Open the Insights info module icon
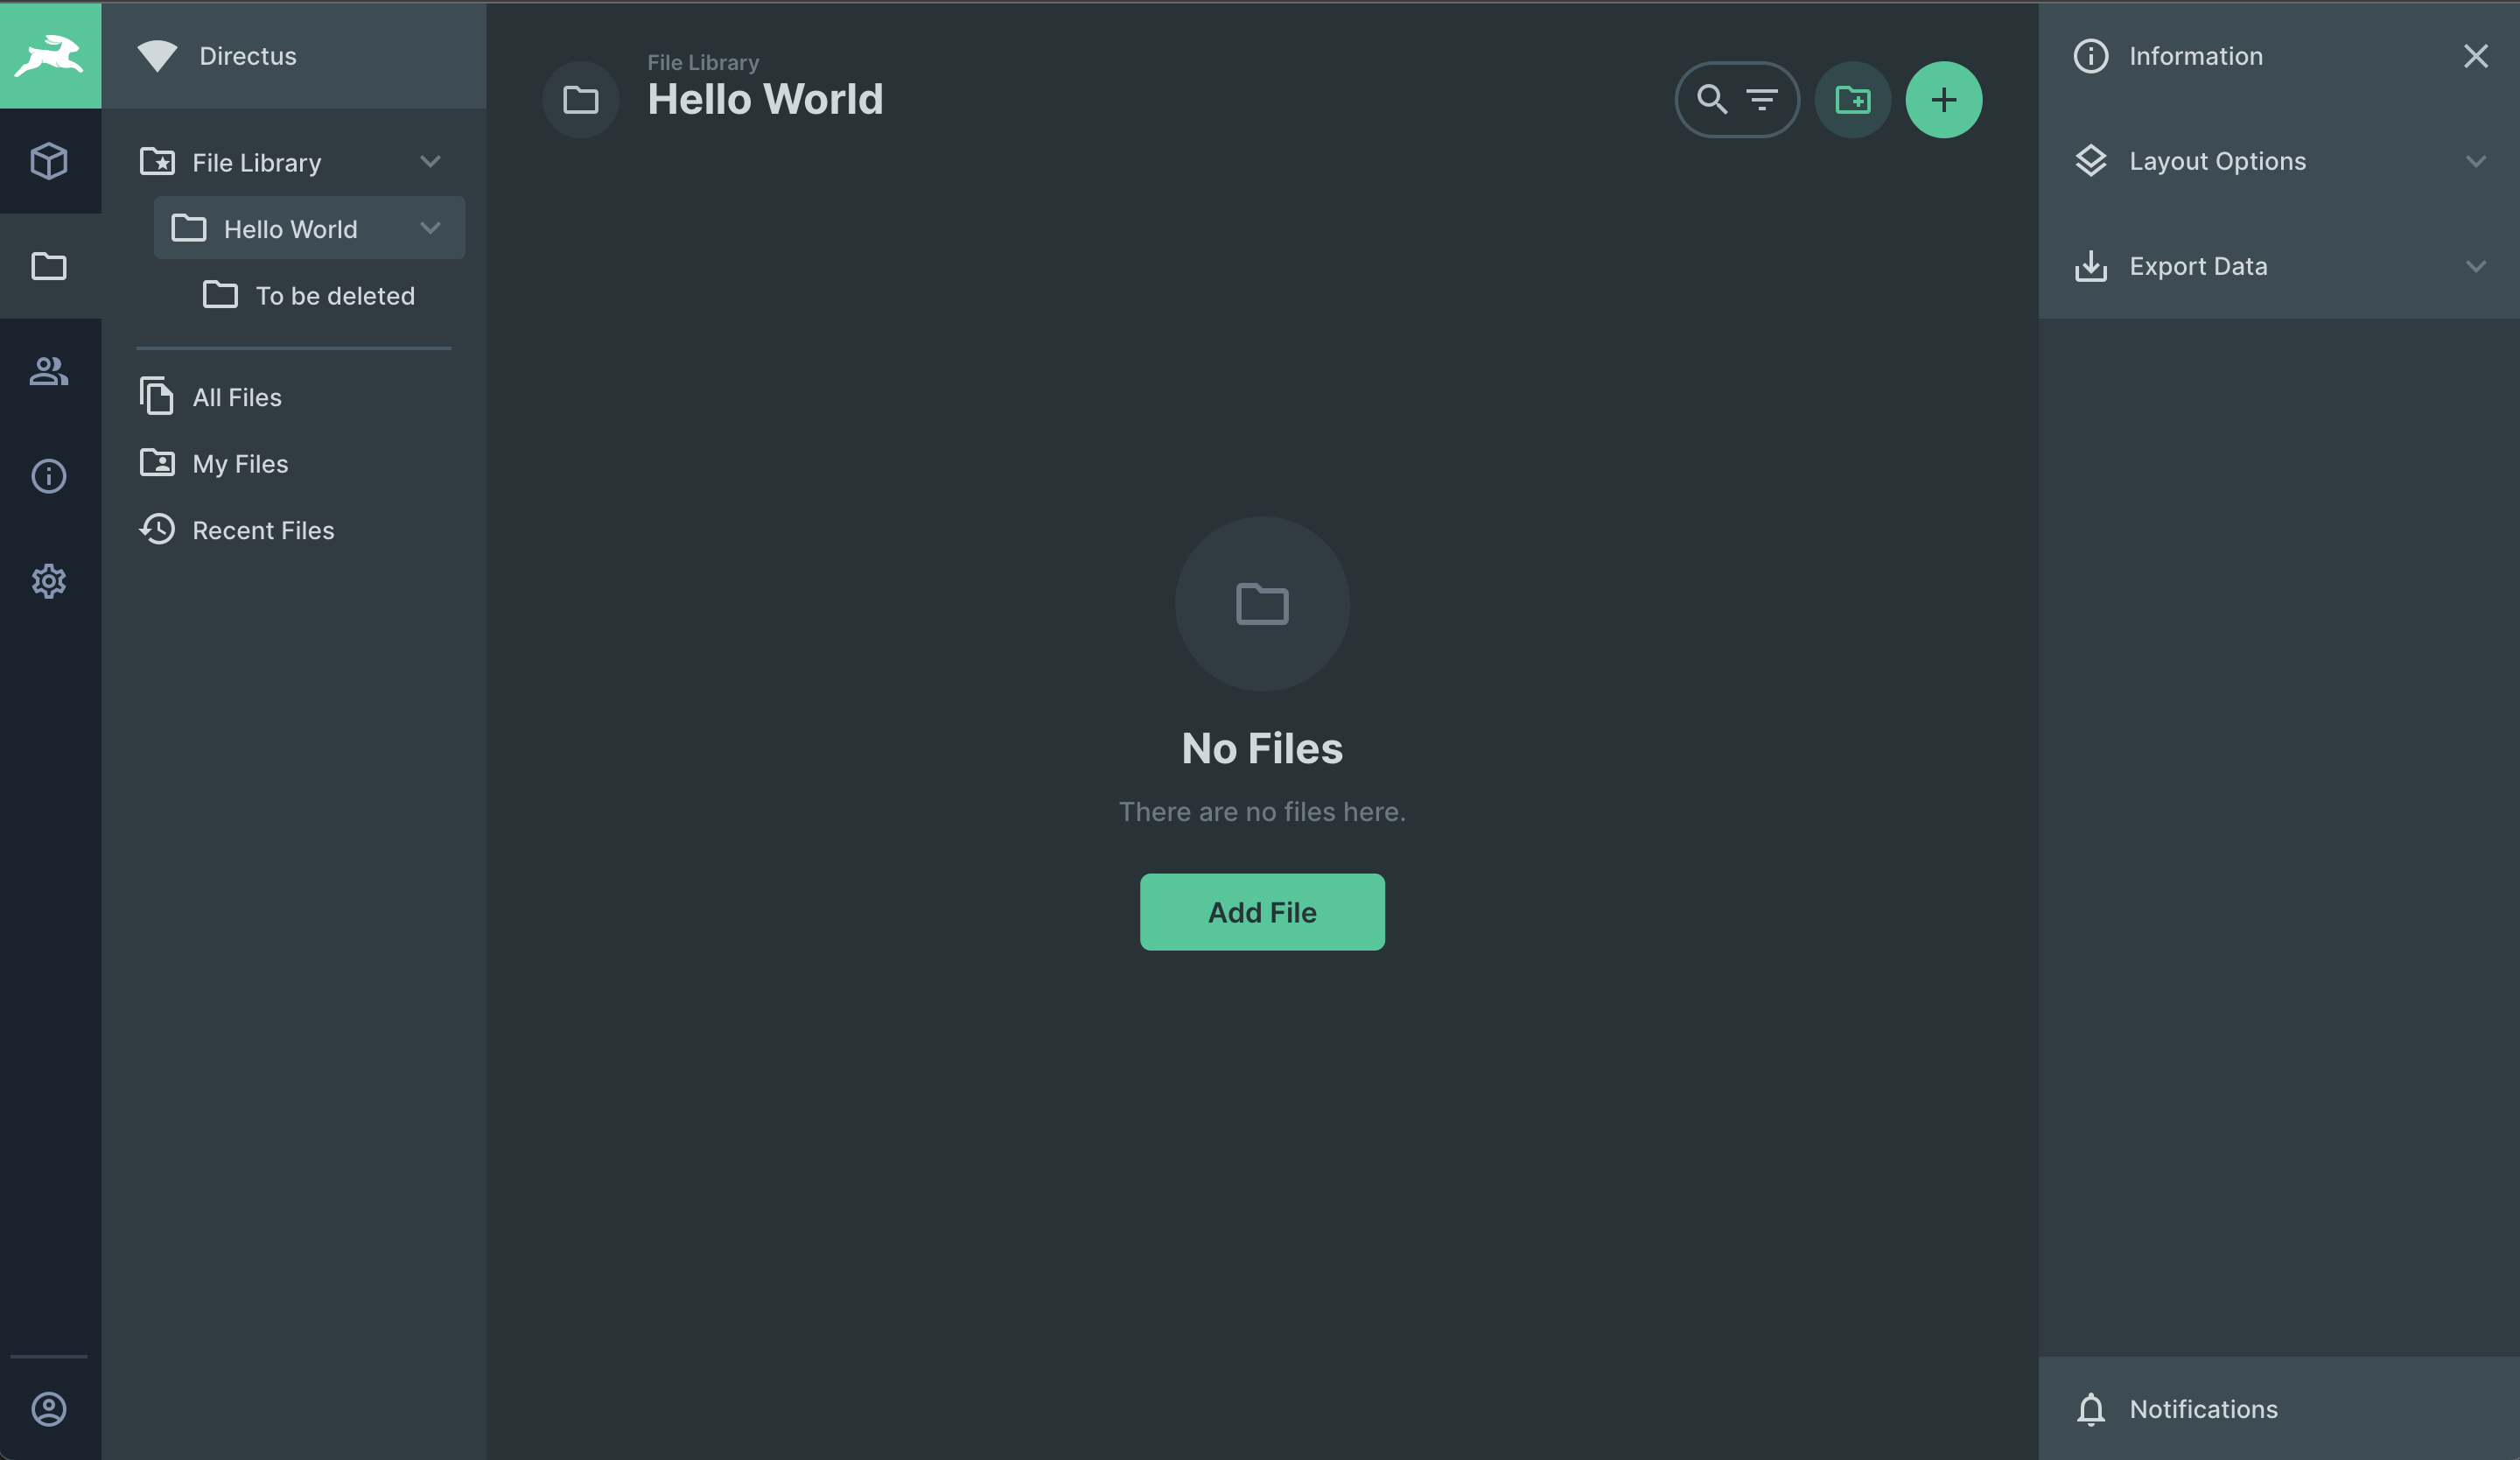 pos(49,476)
